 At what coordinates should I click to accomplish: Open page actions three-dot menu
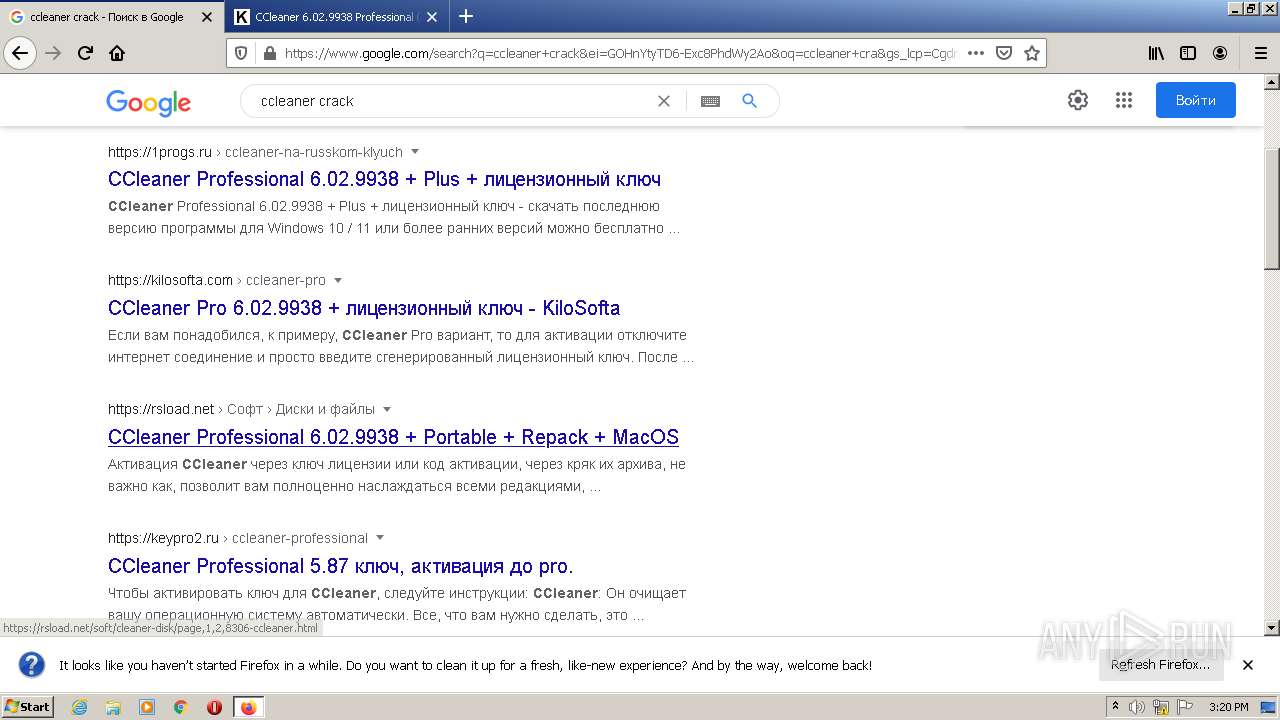[976, 53]
